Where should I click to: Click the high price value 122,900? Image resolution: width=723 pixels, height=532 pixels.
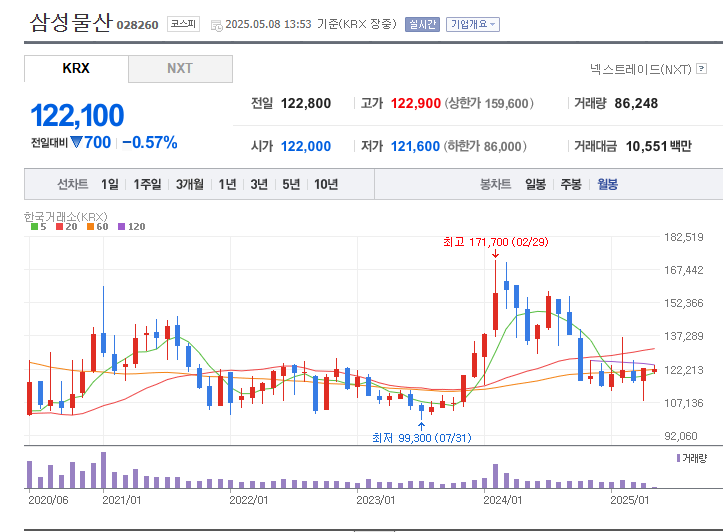[x=415, y=103]
